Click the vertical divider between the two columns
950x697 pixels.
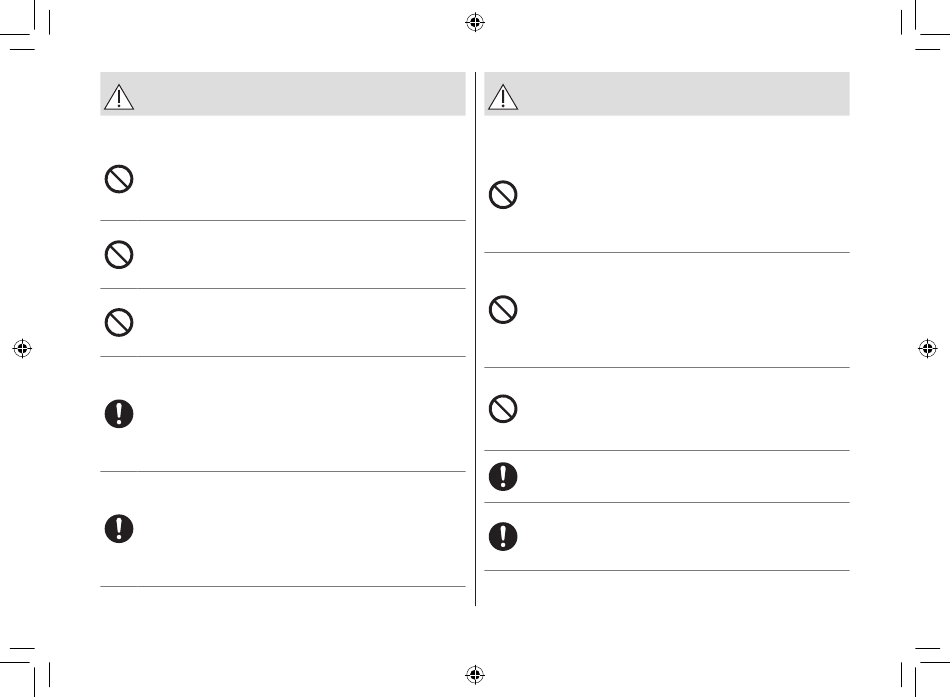tap(476, 339)
